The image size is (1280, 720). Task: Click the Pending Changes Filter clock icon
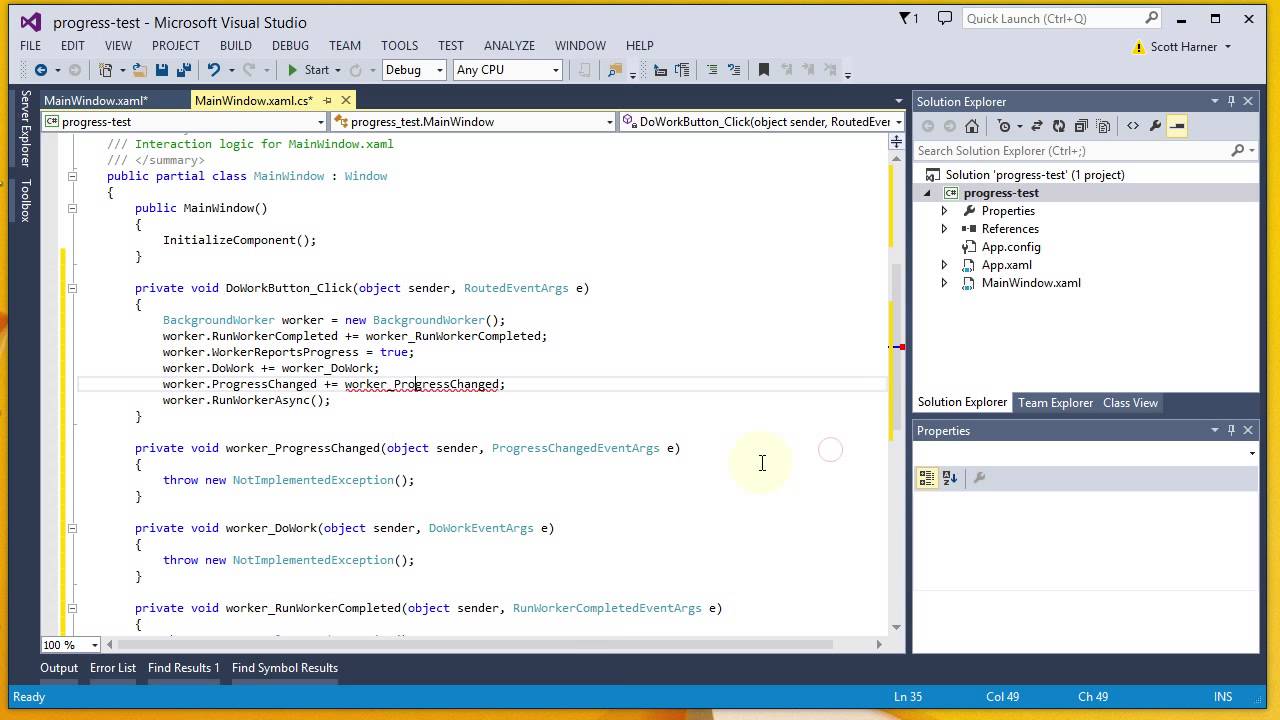(1005, 126)
